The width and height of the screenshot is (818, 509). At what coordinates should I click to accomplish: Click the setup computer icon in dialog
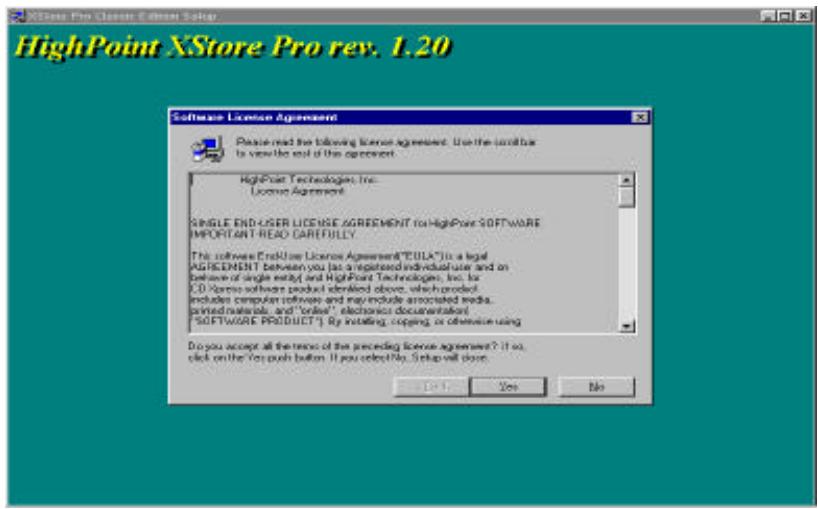click(208, 149)
